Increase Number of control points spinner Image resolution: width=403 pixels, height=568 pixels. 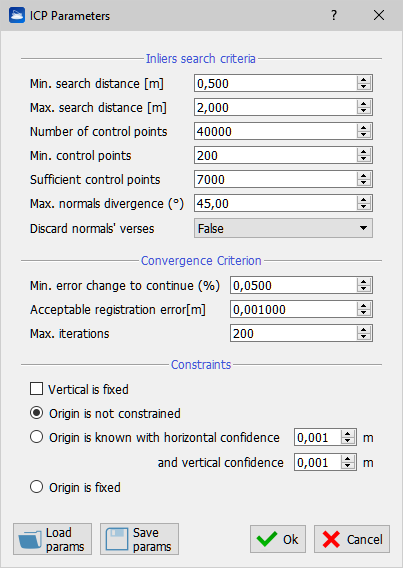point(364,128)
